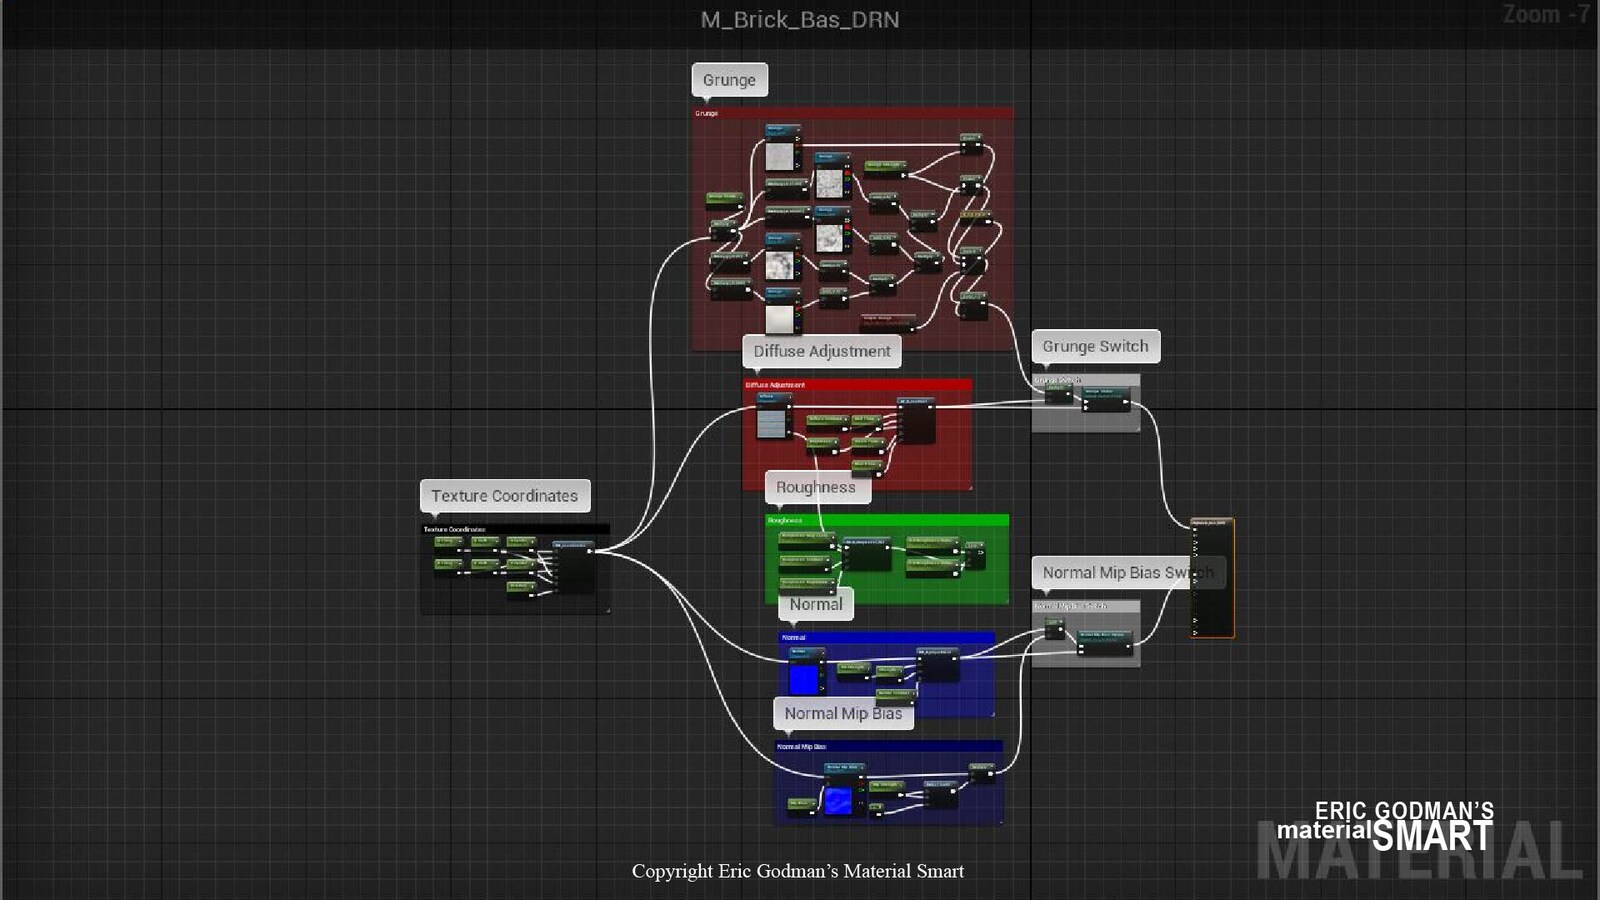Click the large dark node in Diffuse Adjustment
This screenshot has height=900, width=1600.
(x=916, y=422)
